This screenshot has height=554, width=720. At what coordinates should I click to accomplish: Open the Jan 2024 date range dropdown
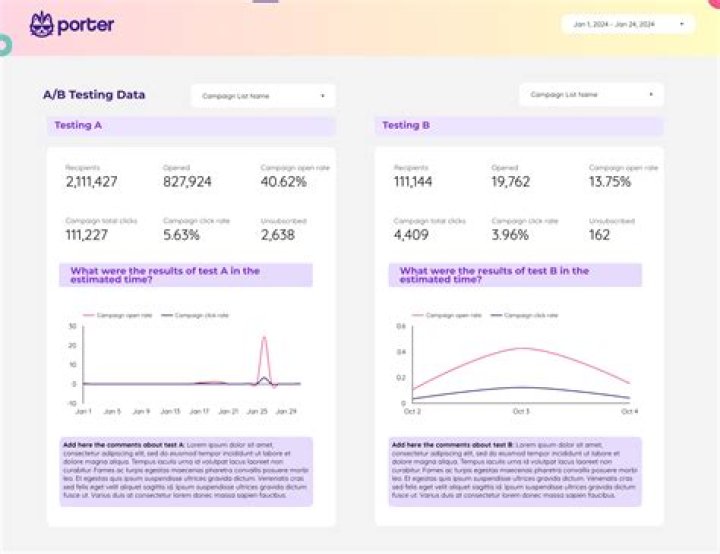628,24
